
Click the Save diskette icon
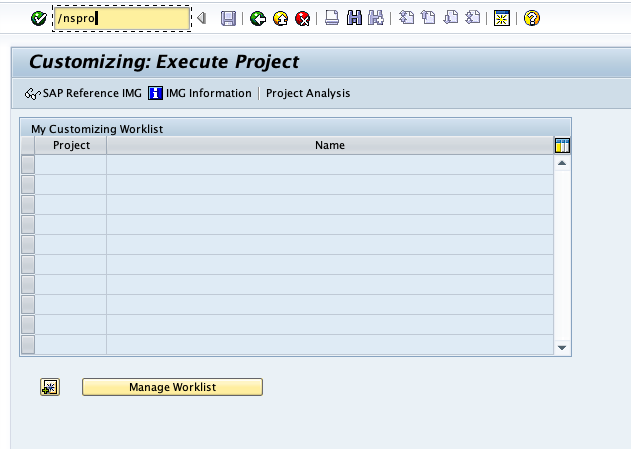pos(228,18)
